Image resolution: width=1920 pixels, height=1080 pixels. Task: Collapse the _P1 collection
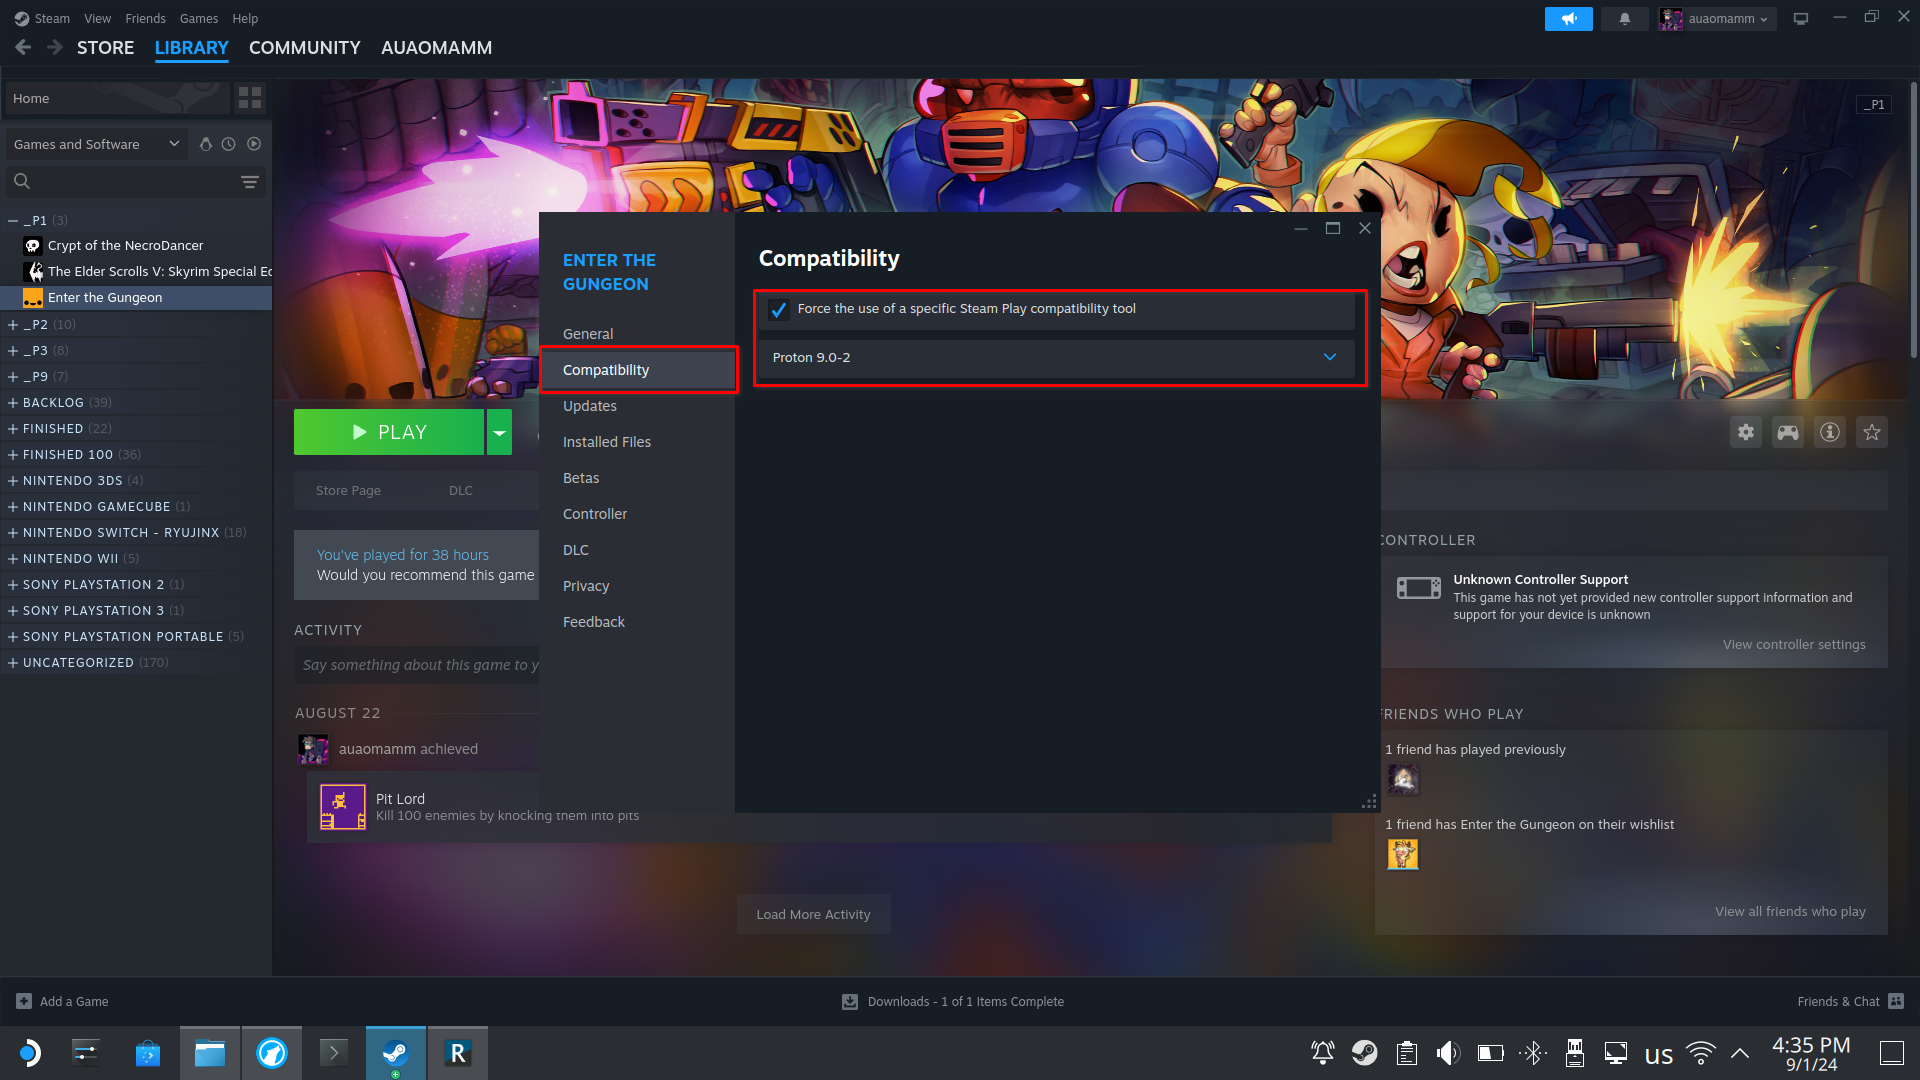tap(13, 220)
